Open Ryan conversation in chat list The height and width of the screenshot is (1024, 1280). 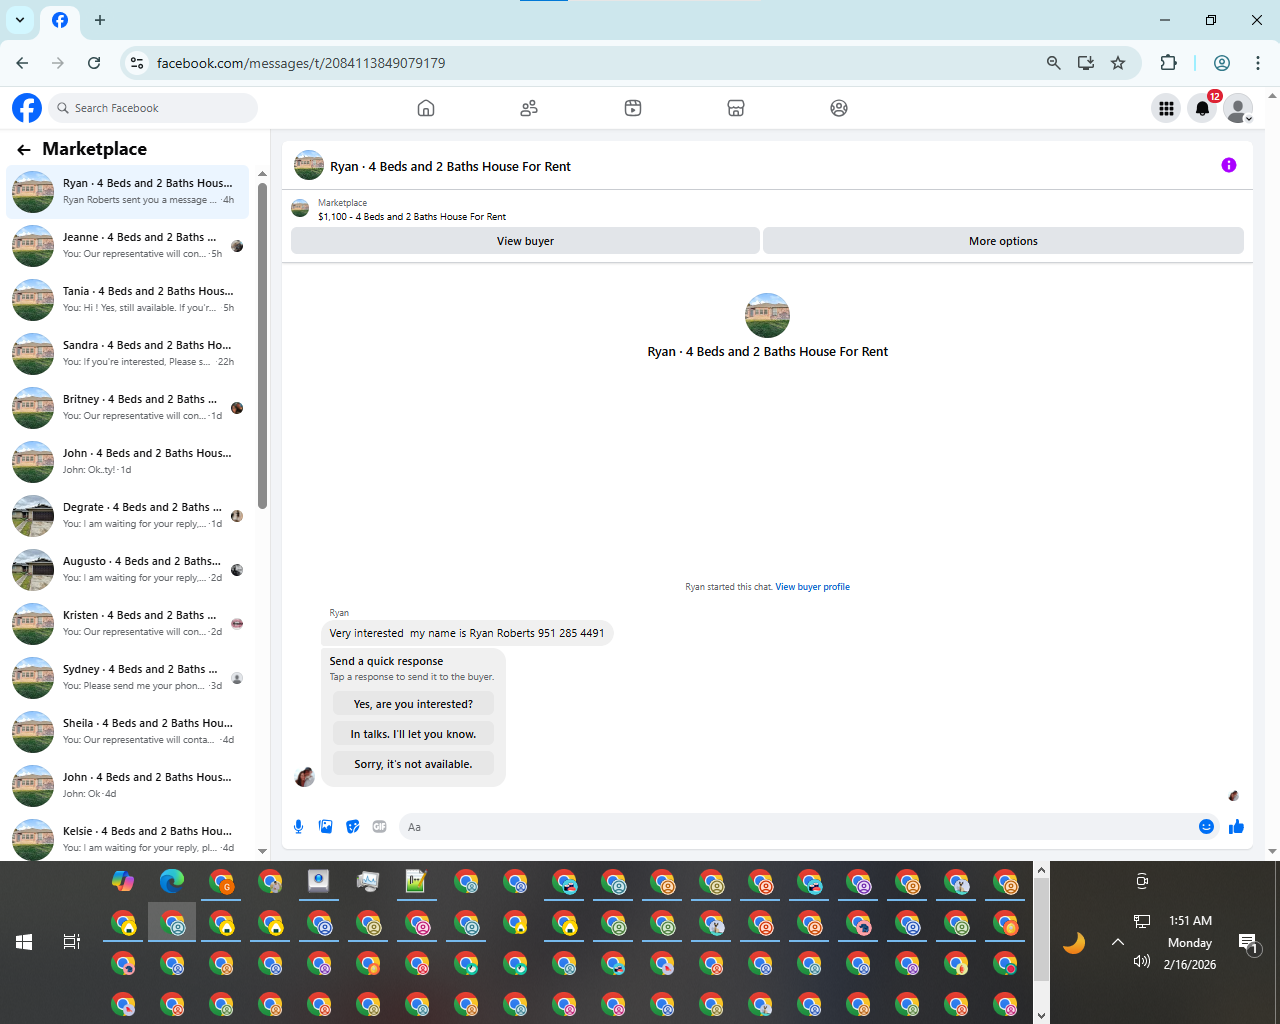click(x=128, y=191)
